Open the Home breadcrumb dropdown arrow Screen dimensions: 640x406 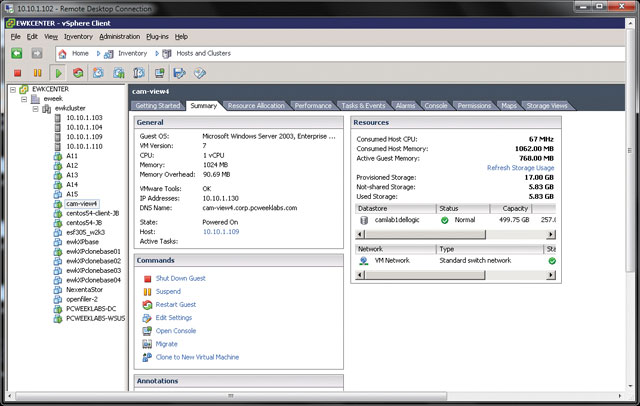98,53
